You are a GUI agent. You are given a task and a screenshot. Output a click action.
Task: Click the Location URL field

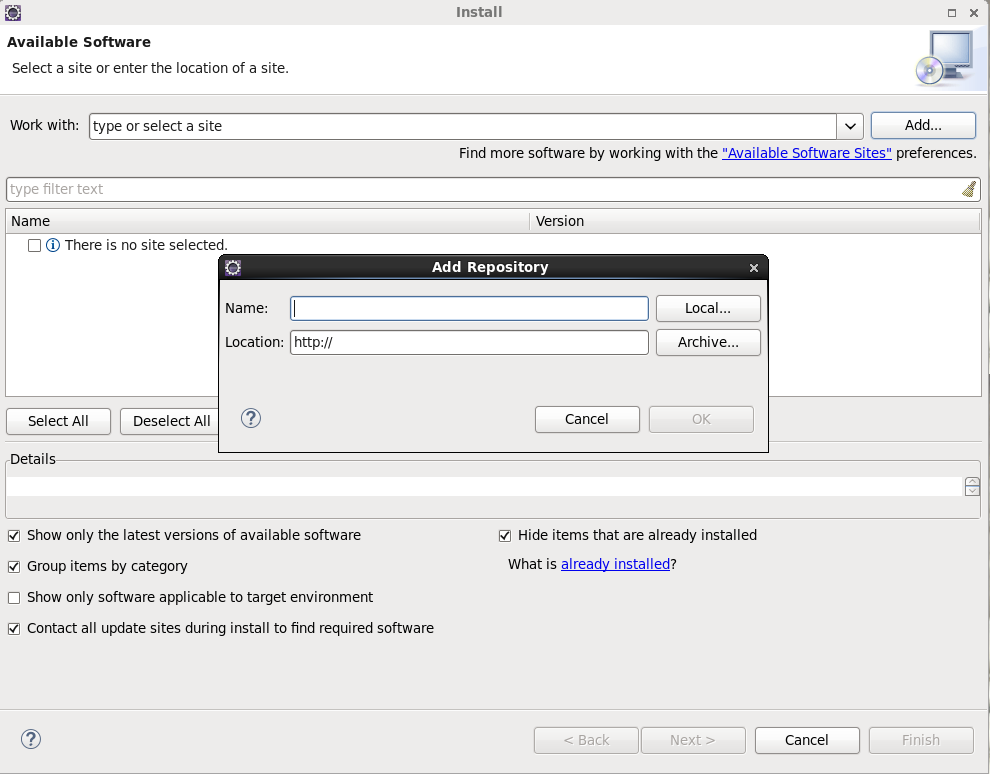pos(469,342)
